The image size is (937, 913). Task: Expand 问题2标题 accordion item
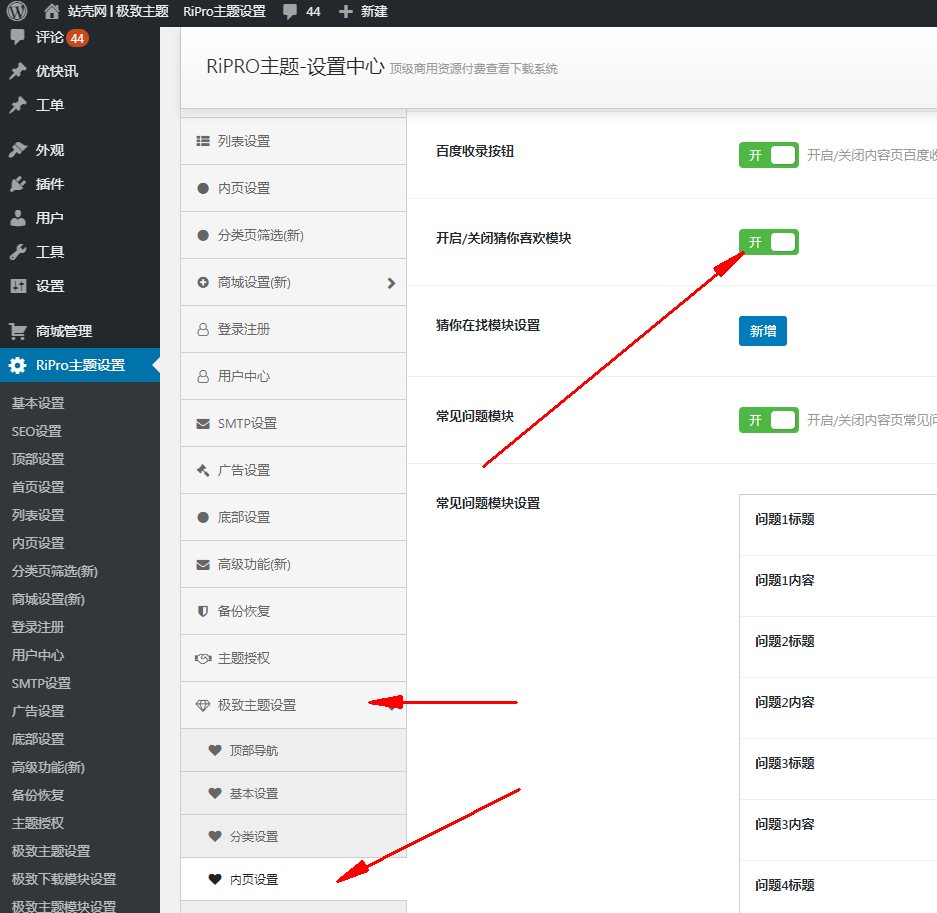point(838,647)
